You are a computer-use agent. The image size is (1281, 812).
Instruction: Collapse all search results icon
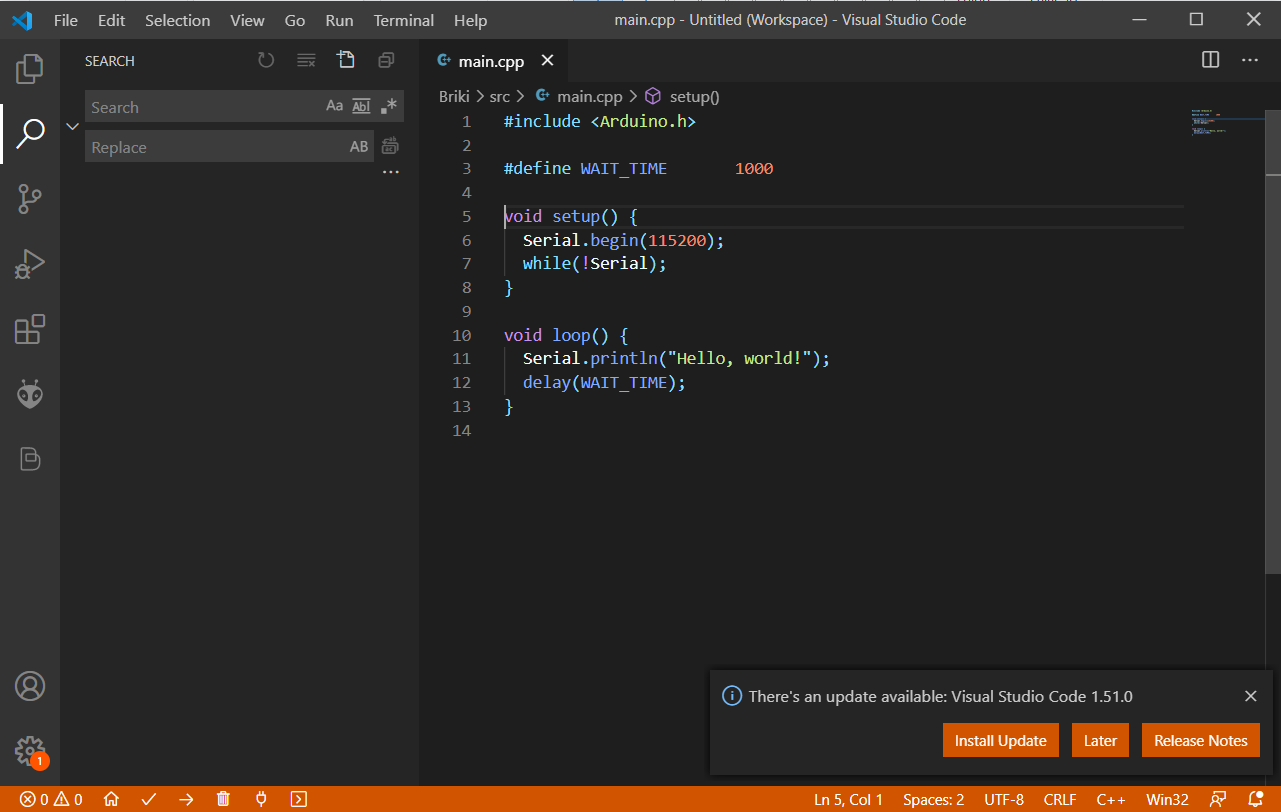point(386,61)
